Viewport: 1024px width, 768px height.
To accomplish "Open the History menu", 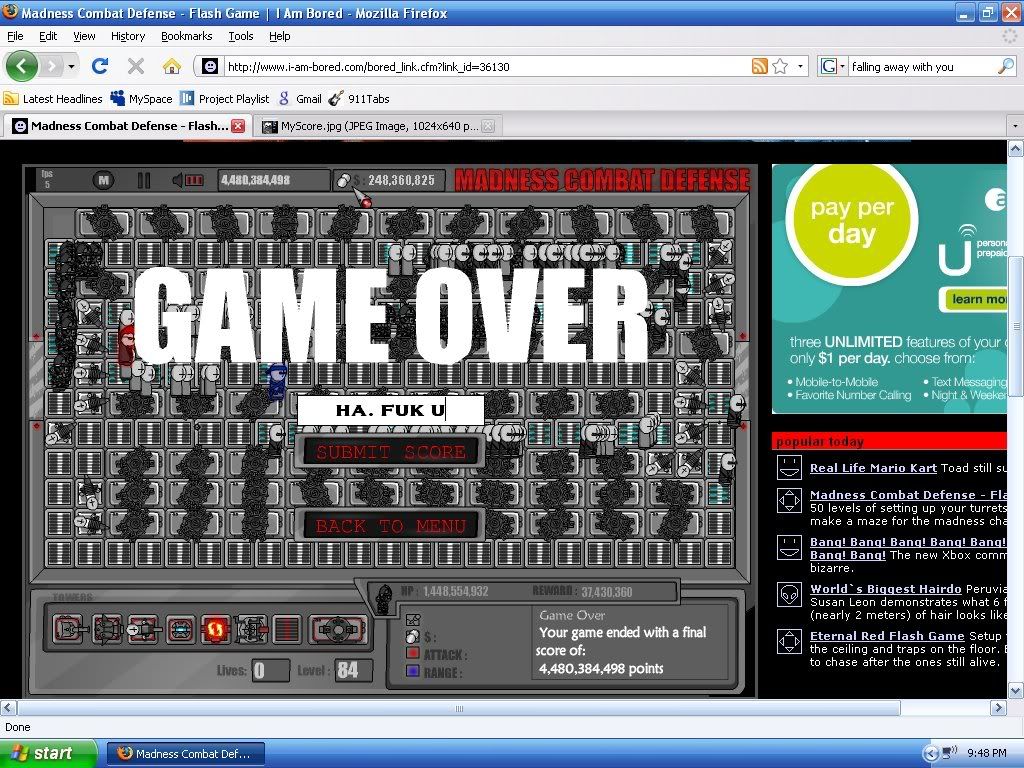I will point(128,36).
